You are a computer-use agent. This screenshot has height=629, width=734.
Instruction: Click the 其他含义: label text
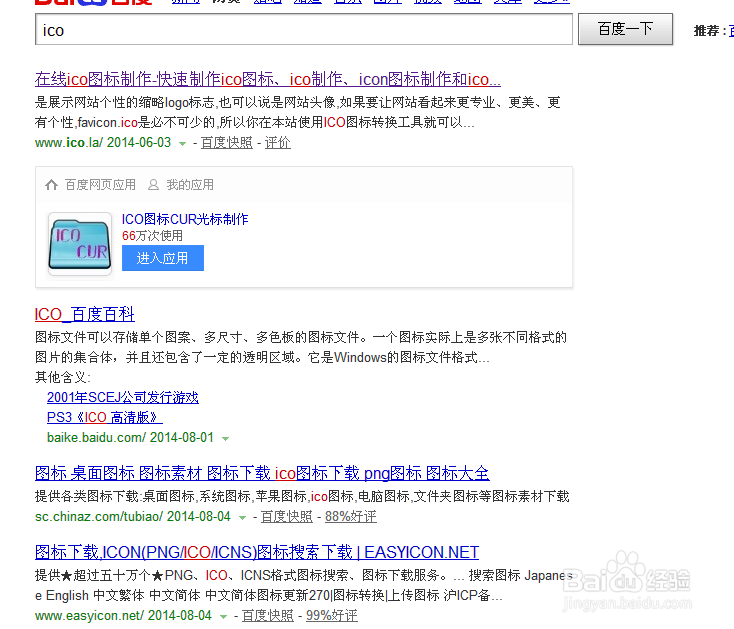[63, 377]
